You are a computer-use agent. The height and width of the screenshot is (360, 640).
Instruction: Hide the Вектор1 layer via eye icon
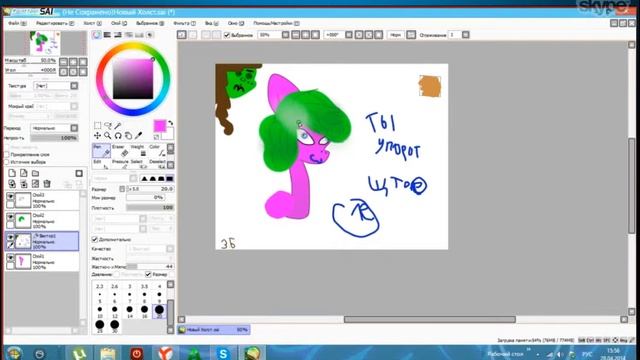(x=10, y=237)
